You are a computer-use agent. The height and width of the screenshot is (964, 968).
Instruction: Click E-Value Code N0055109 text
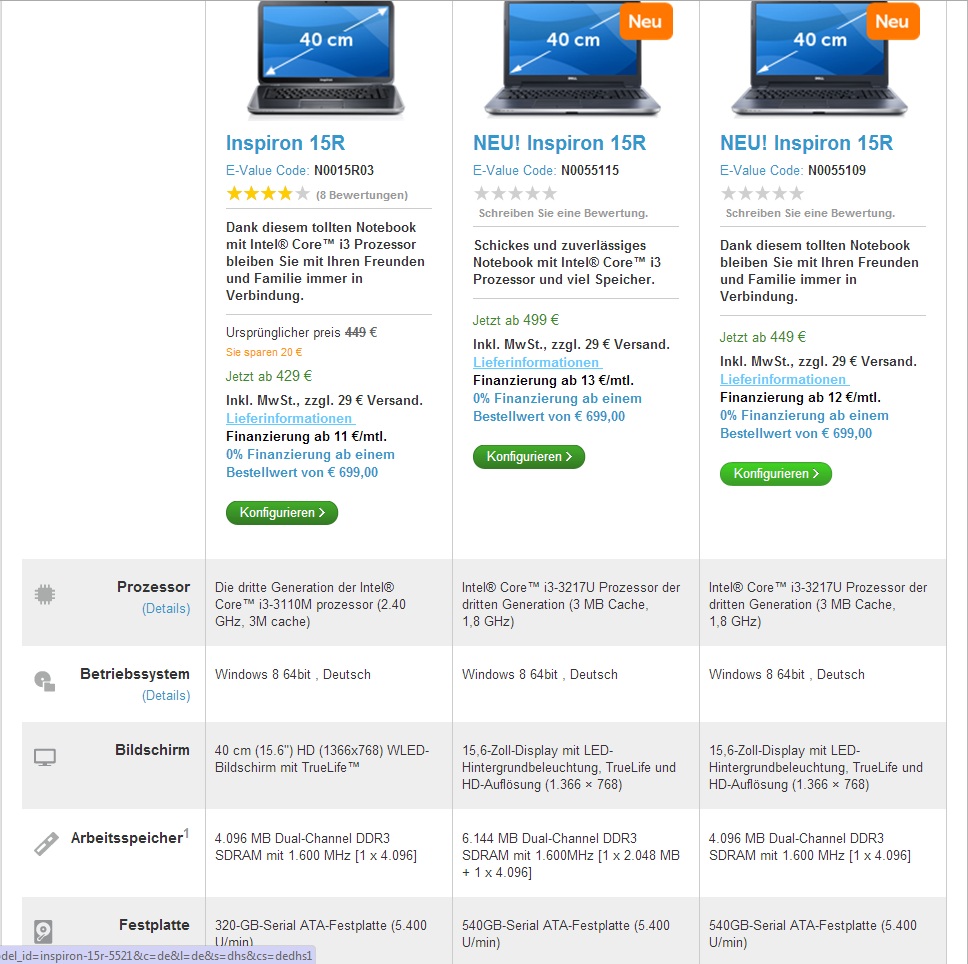793,170
